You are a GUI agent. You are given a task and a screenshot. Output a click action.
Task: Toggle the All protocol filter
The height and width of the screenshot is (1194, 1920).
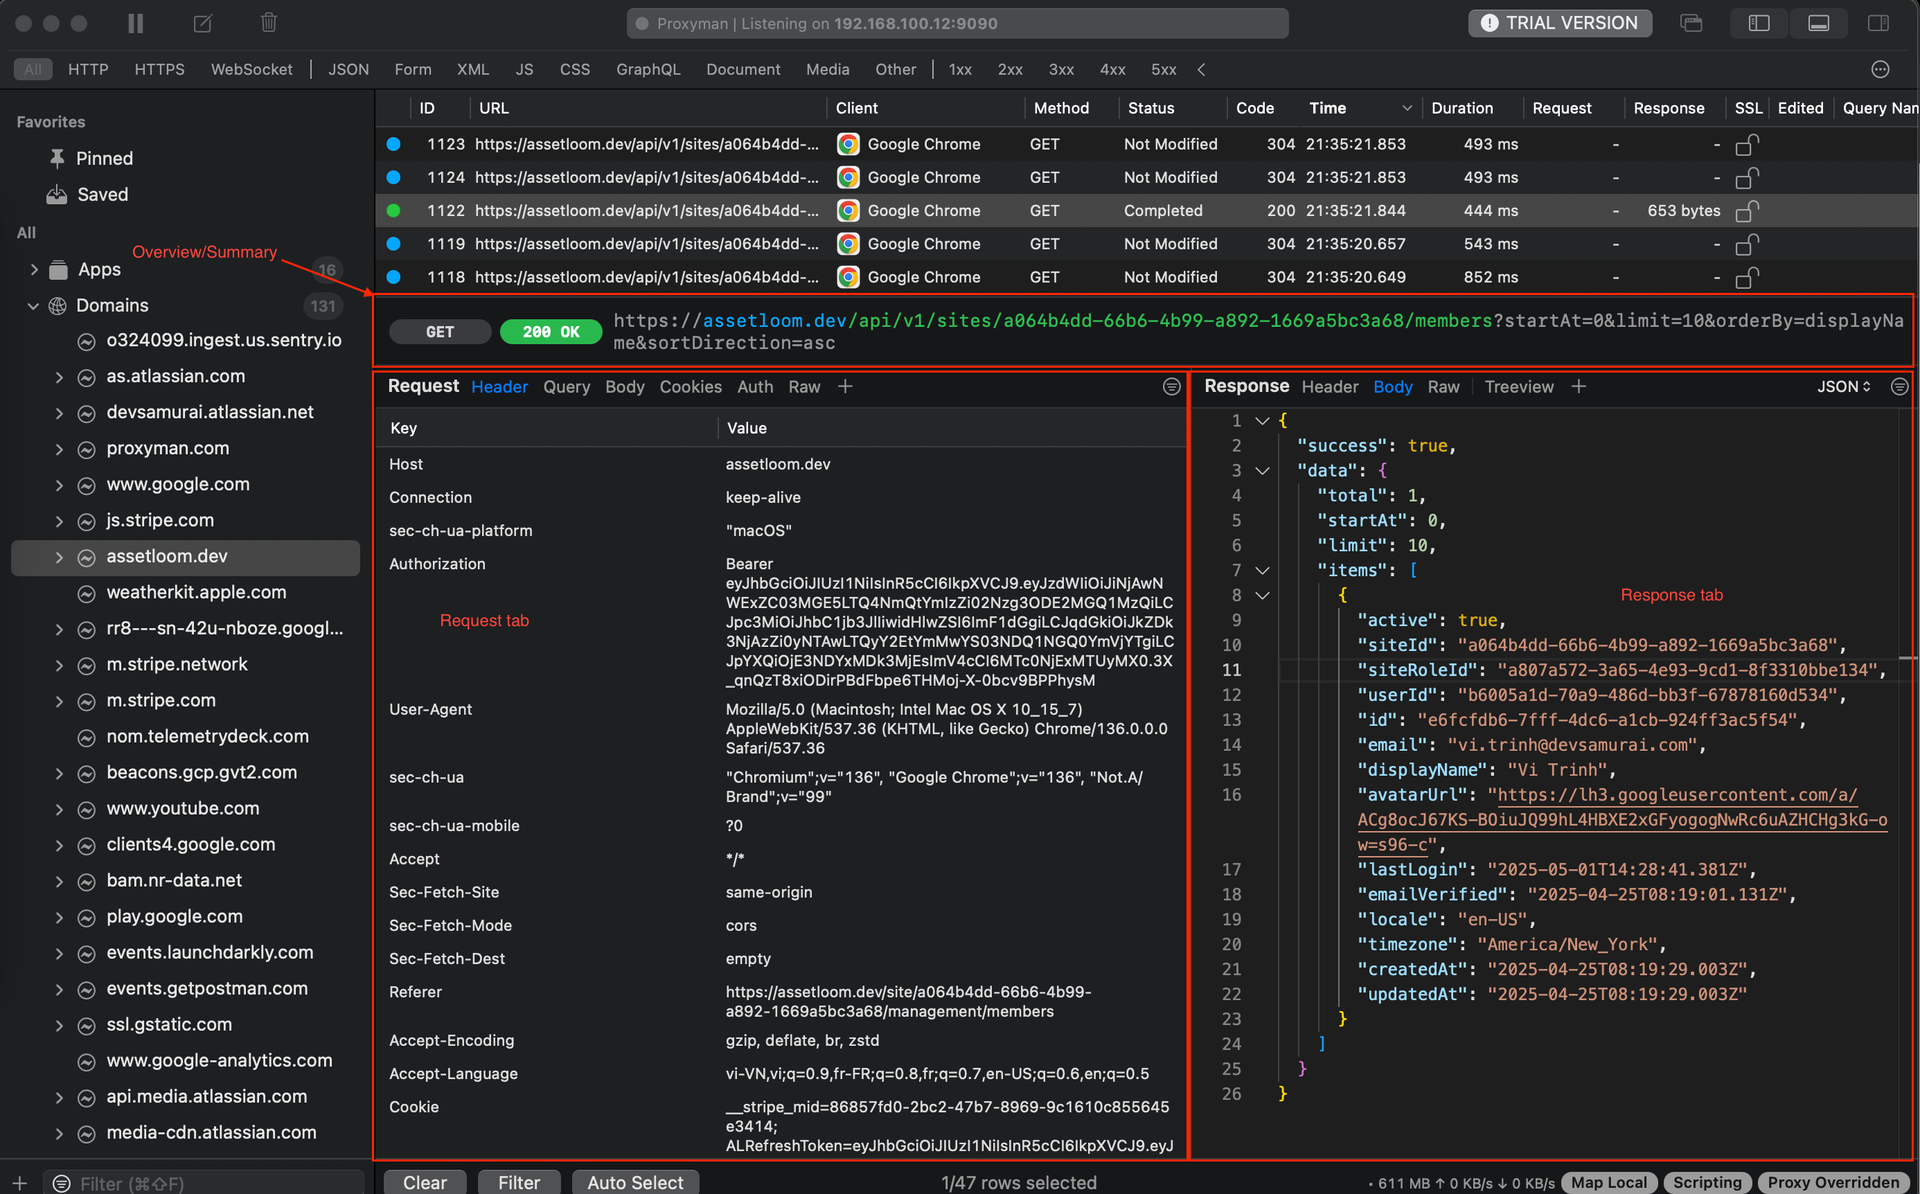tap(33, 69)
